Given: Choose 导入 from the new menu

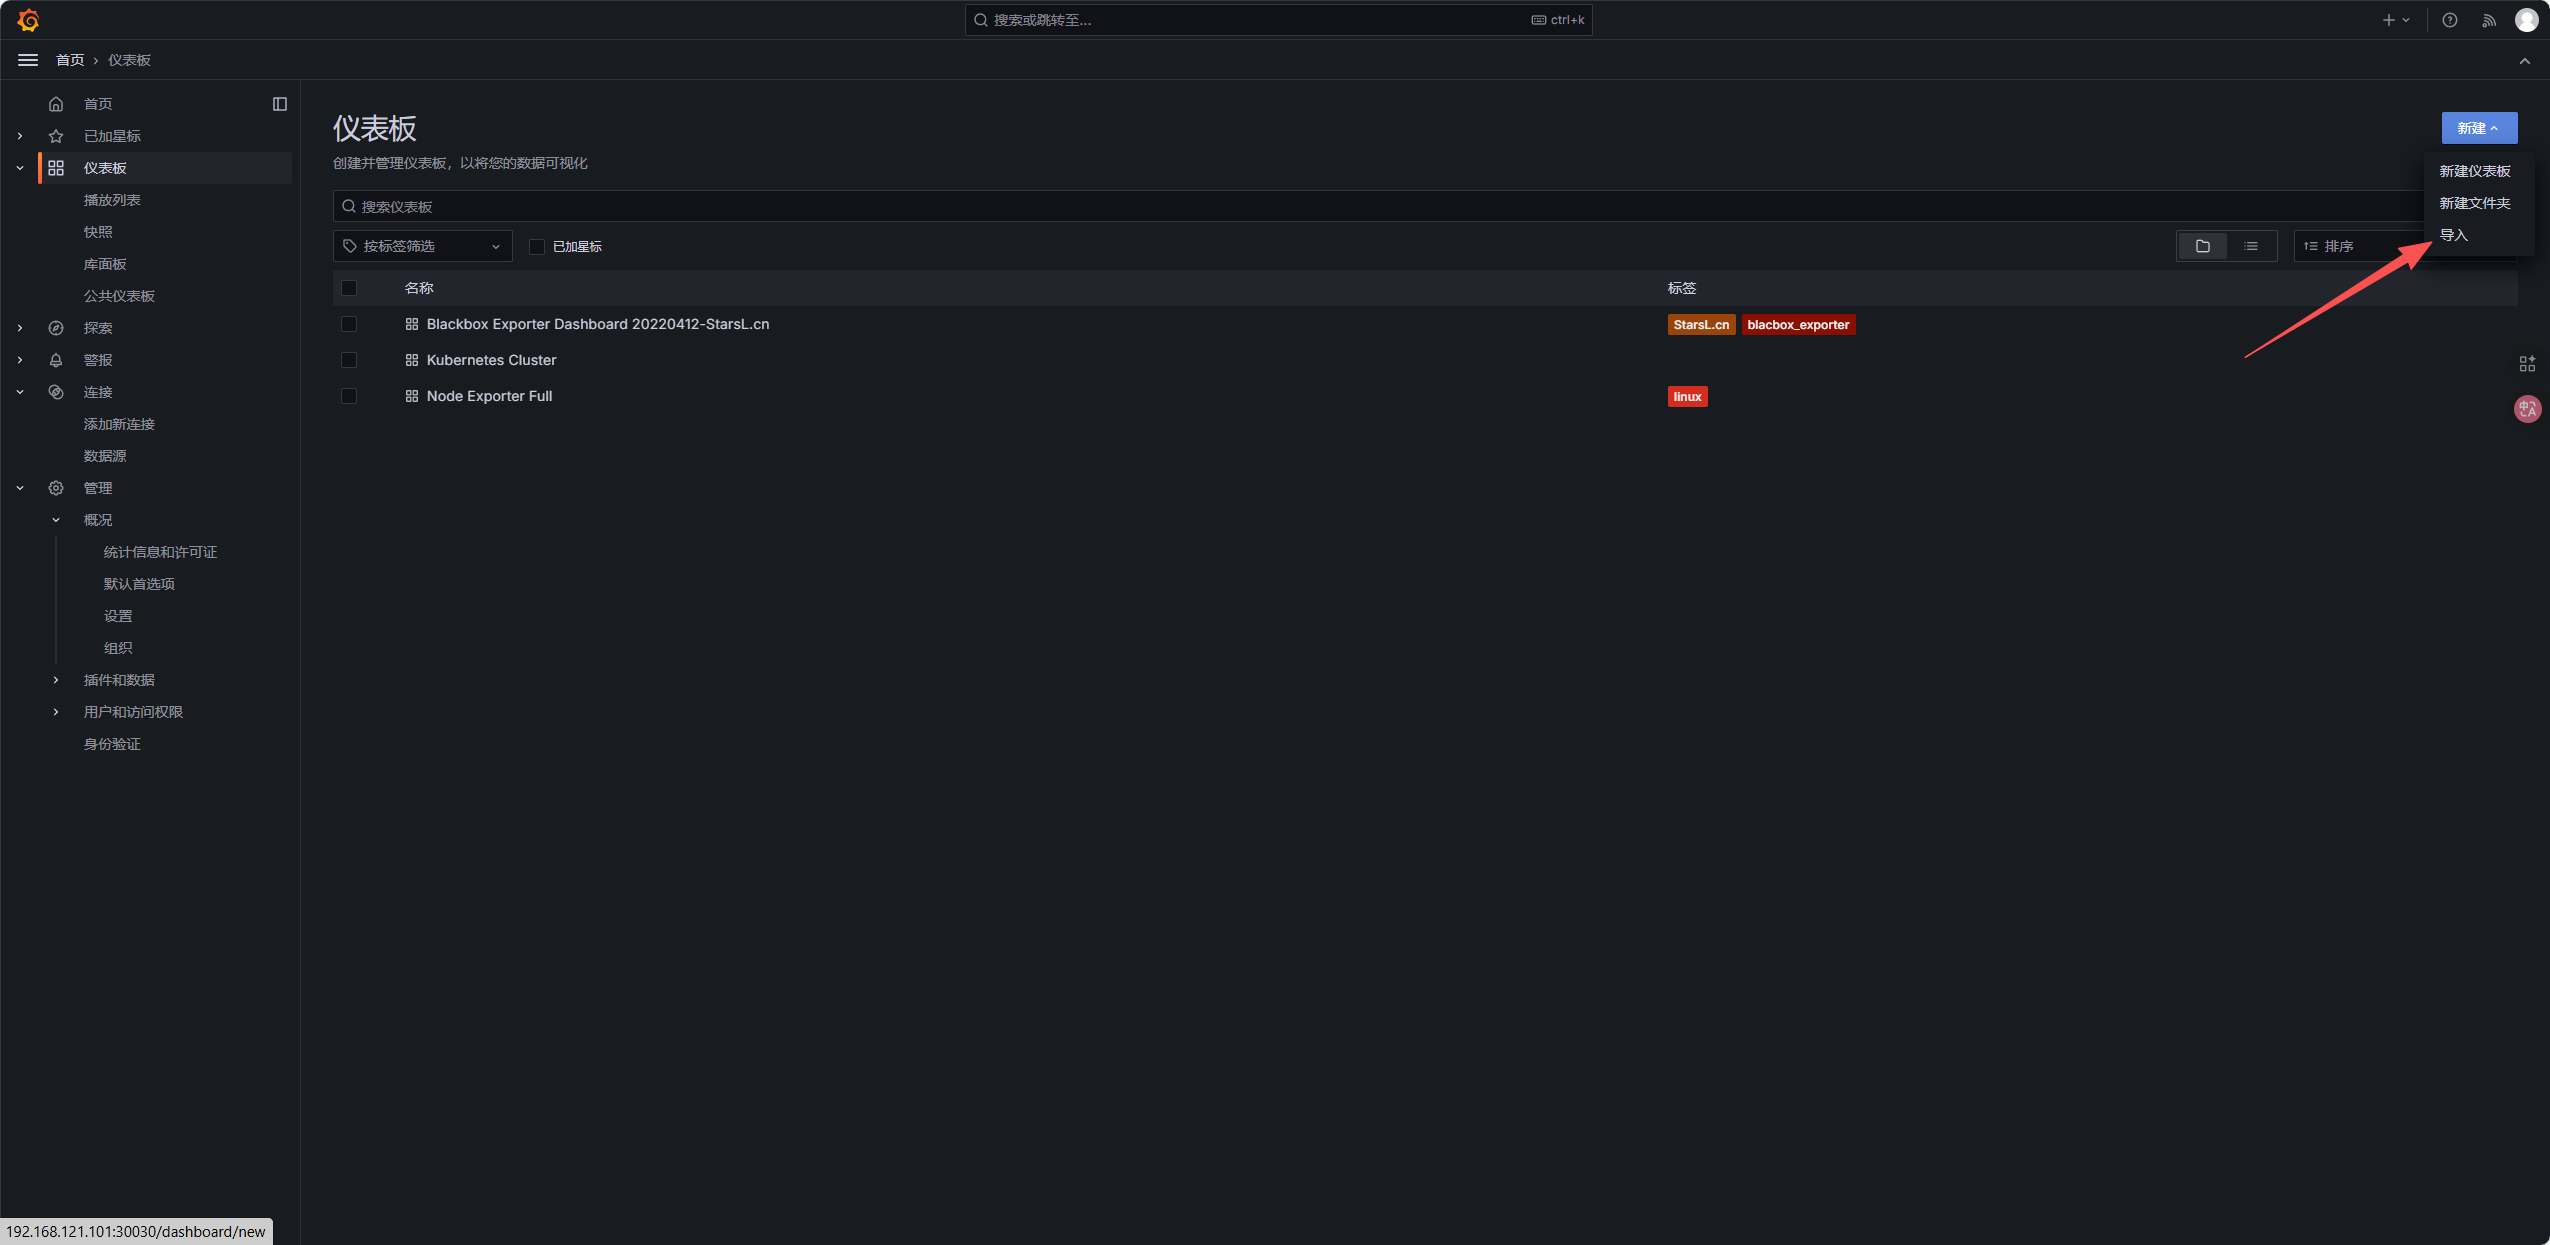Looking at the screenshot, I should point(2454,235).
